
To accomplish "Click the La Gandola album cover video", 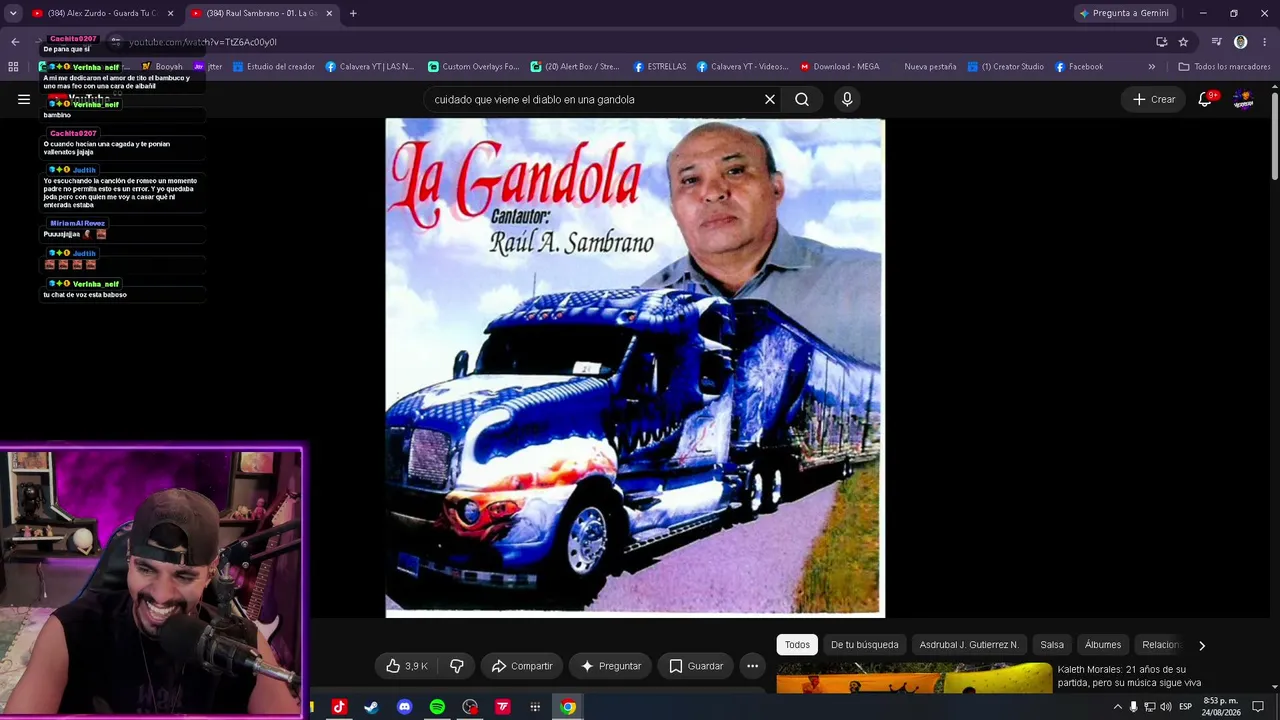I will pyautogui.click(x=635, y=368).
